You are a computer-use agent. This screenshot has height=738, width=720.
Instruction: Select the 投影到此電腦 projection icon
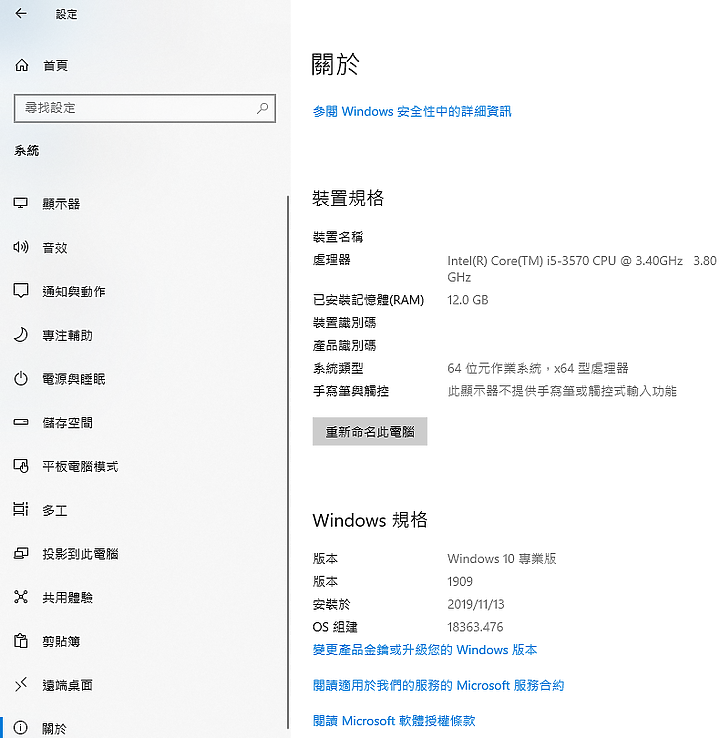pyautogui.click(x=21, y=553)
